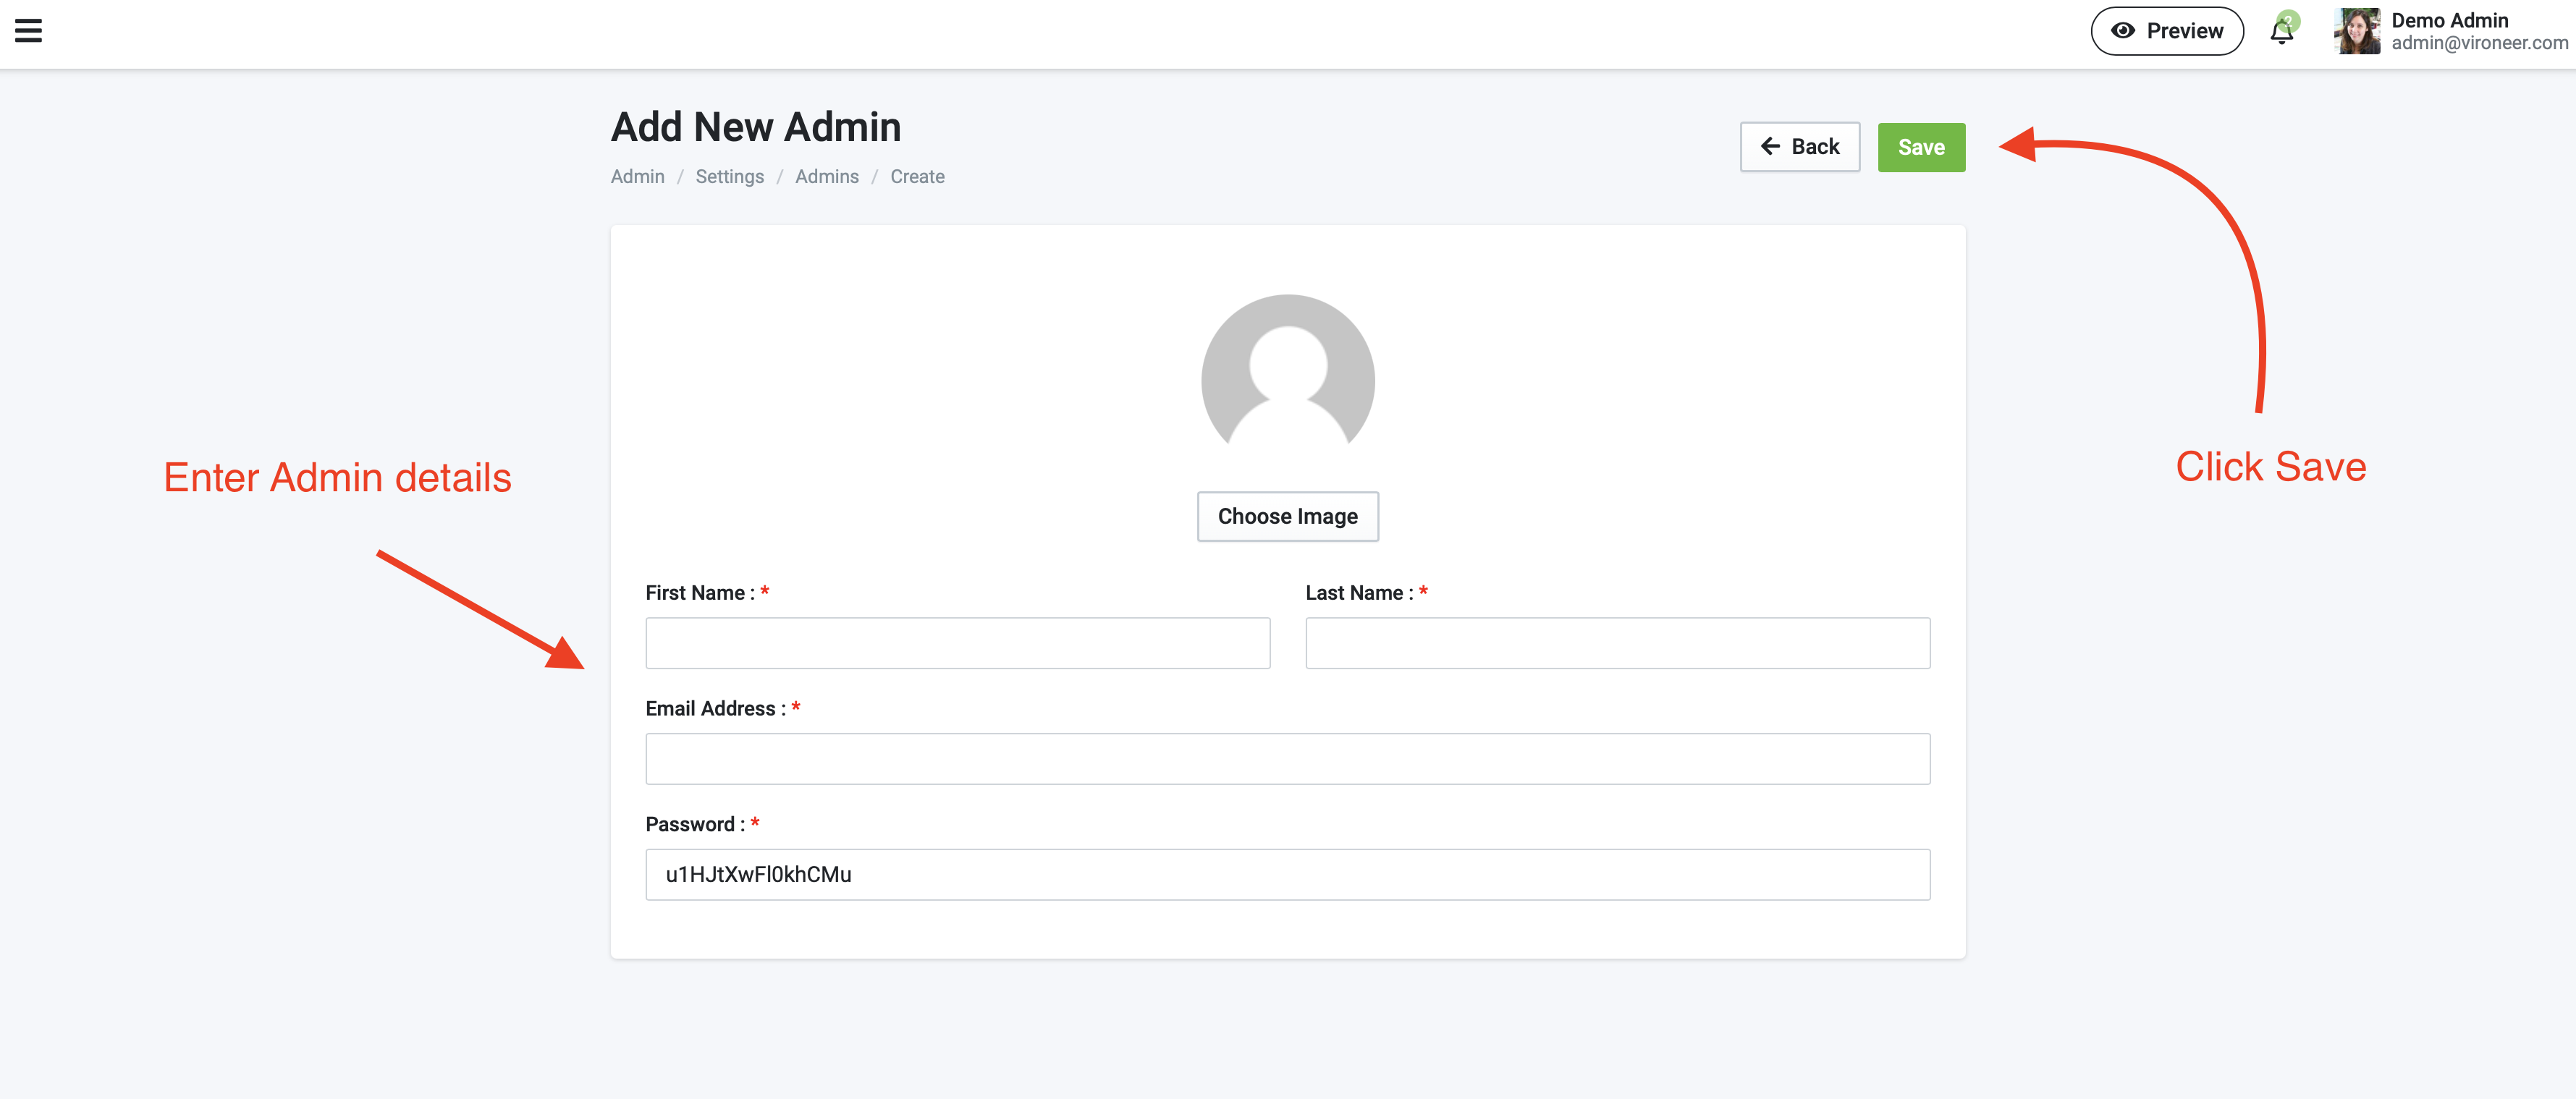Go to the Admin breadcrumb link

637,177
